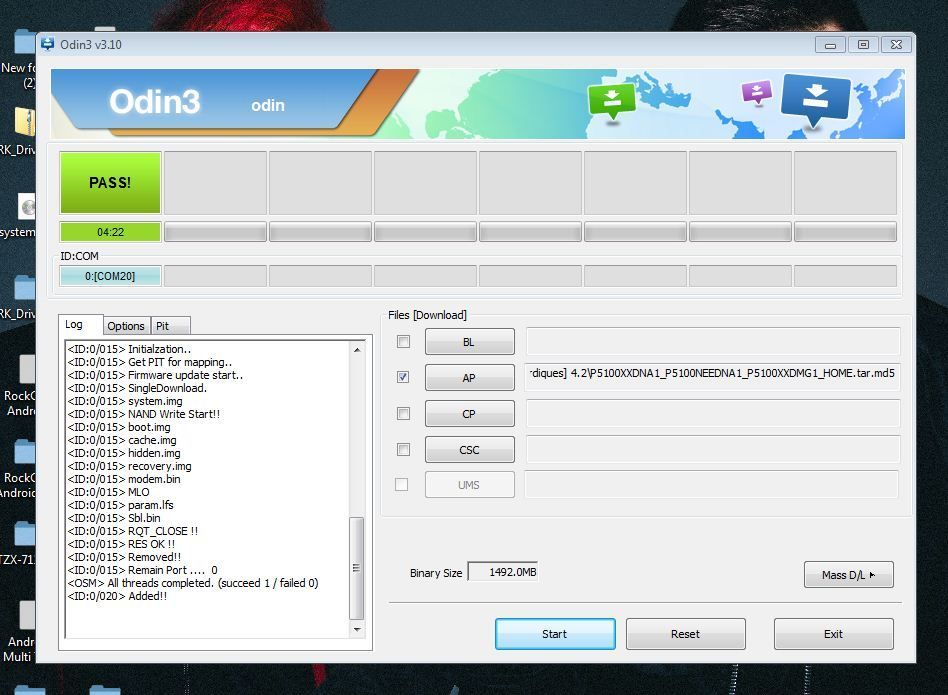This screenshot has height=695, width=948.
Task: Click the purple download icon in banner
Action: pos(757,93)
